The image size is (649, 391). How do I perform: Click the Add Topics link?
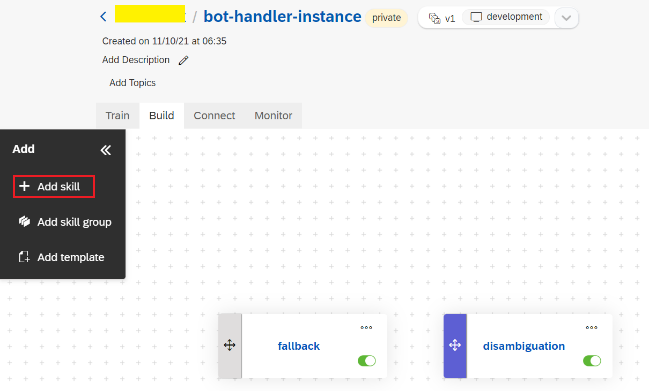(x=132, y=83)
